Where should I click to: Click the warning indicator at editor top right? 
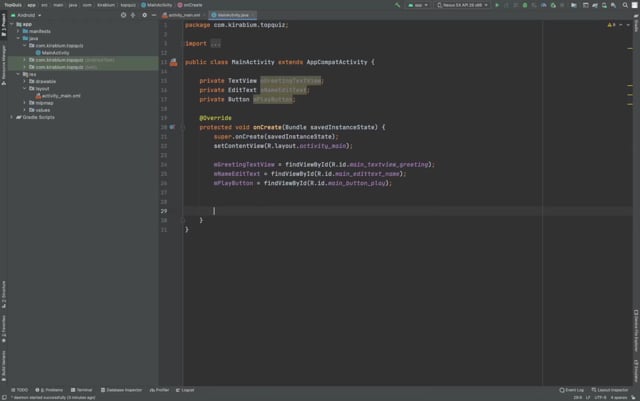[x=611, y=25]
